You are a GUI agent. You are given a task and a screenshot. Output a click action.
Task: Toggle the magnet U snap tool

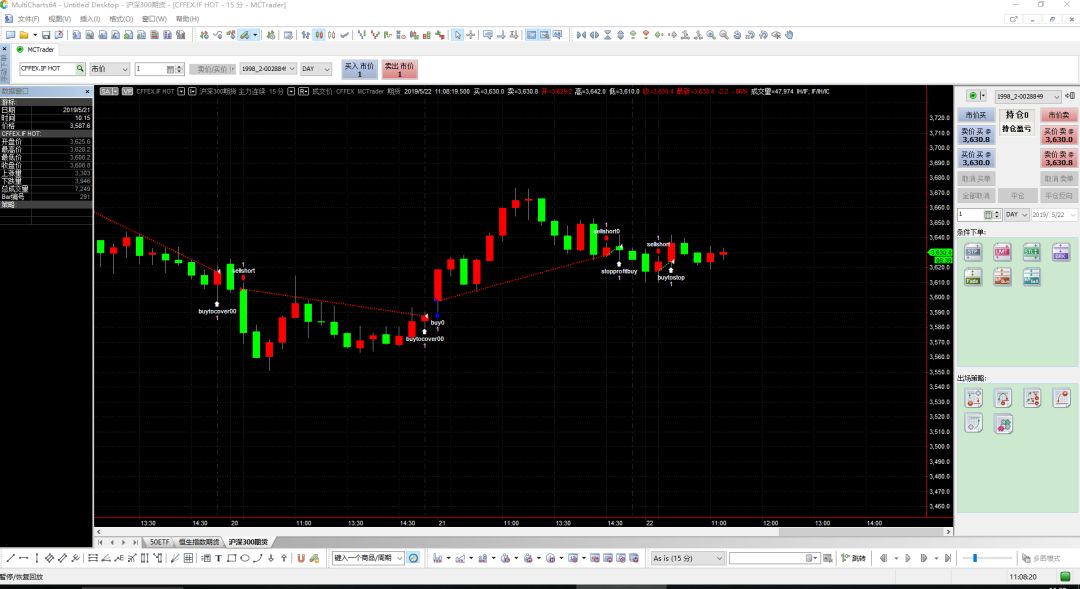coord(301,558)
